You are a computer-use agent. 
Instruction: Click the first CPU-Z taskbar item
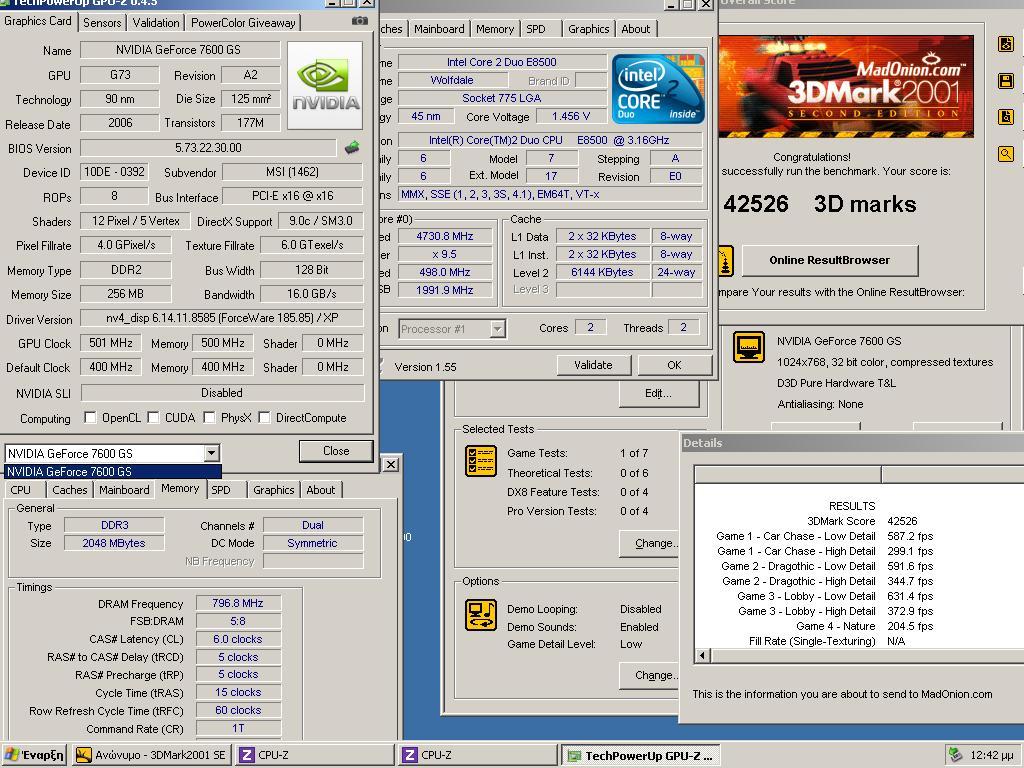[315, 755]
